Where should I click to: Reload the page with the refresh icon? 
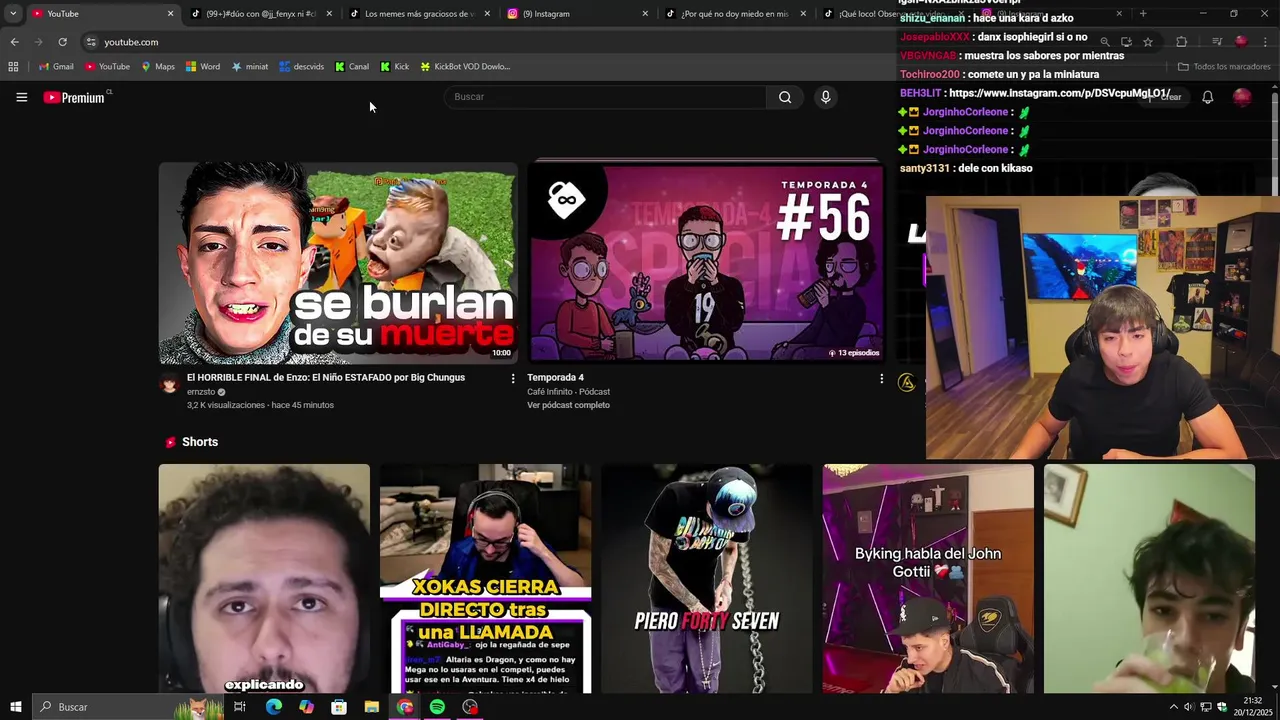pos(62,42)
